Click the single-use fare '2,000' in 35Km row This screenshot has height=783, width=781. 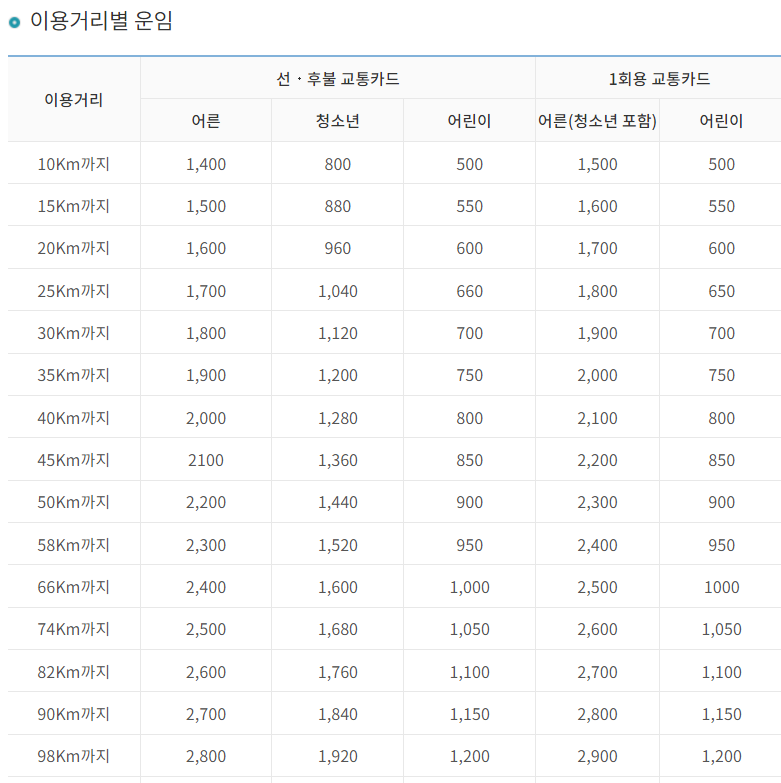[597, 376]
